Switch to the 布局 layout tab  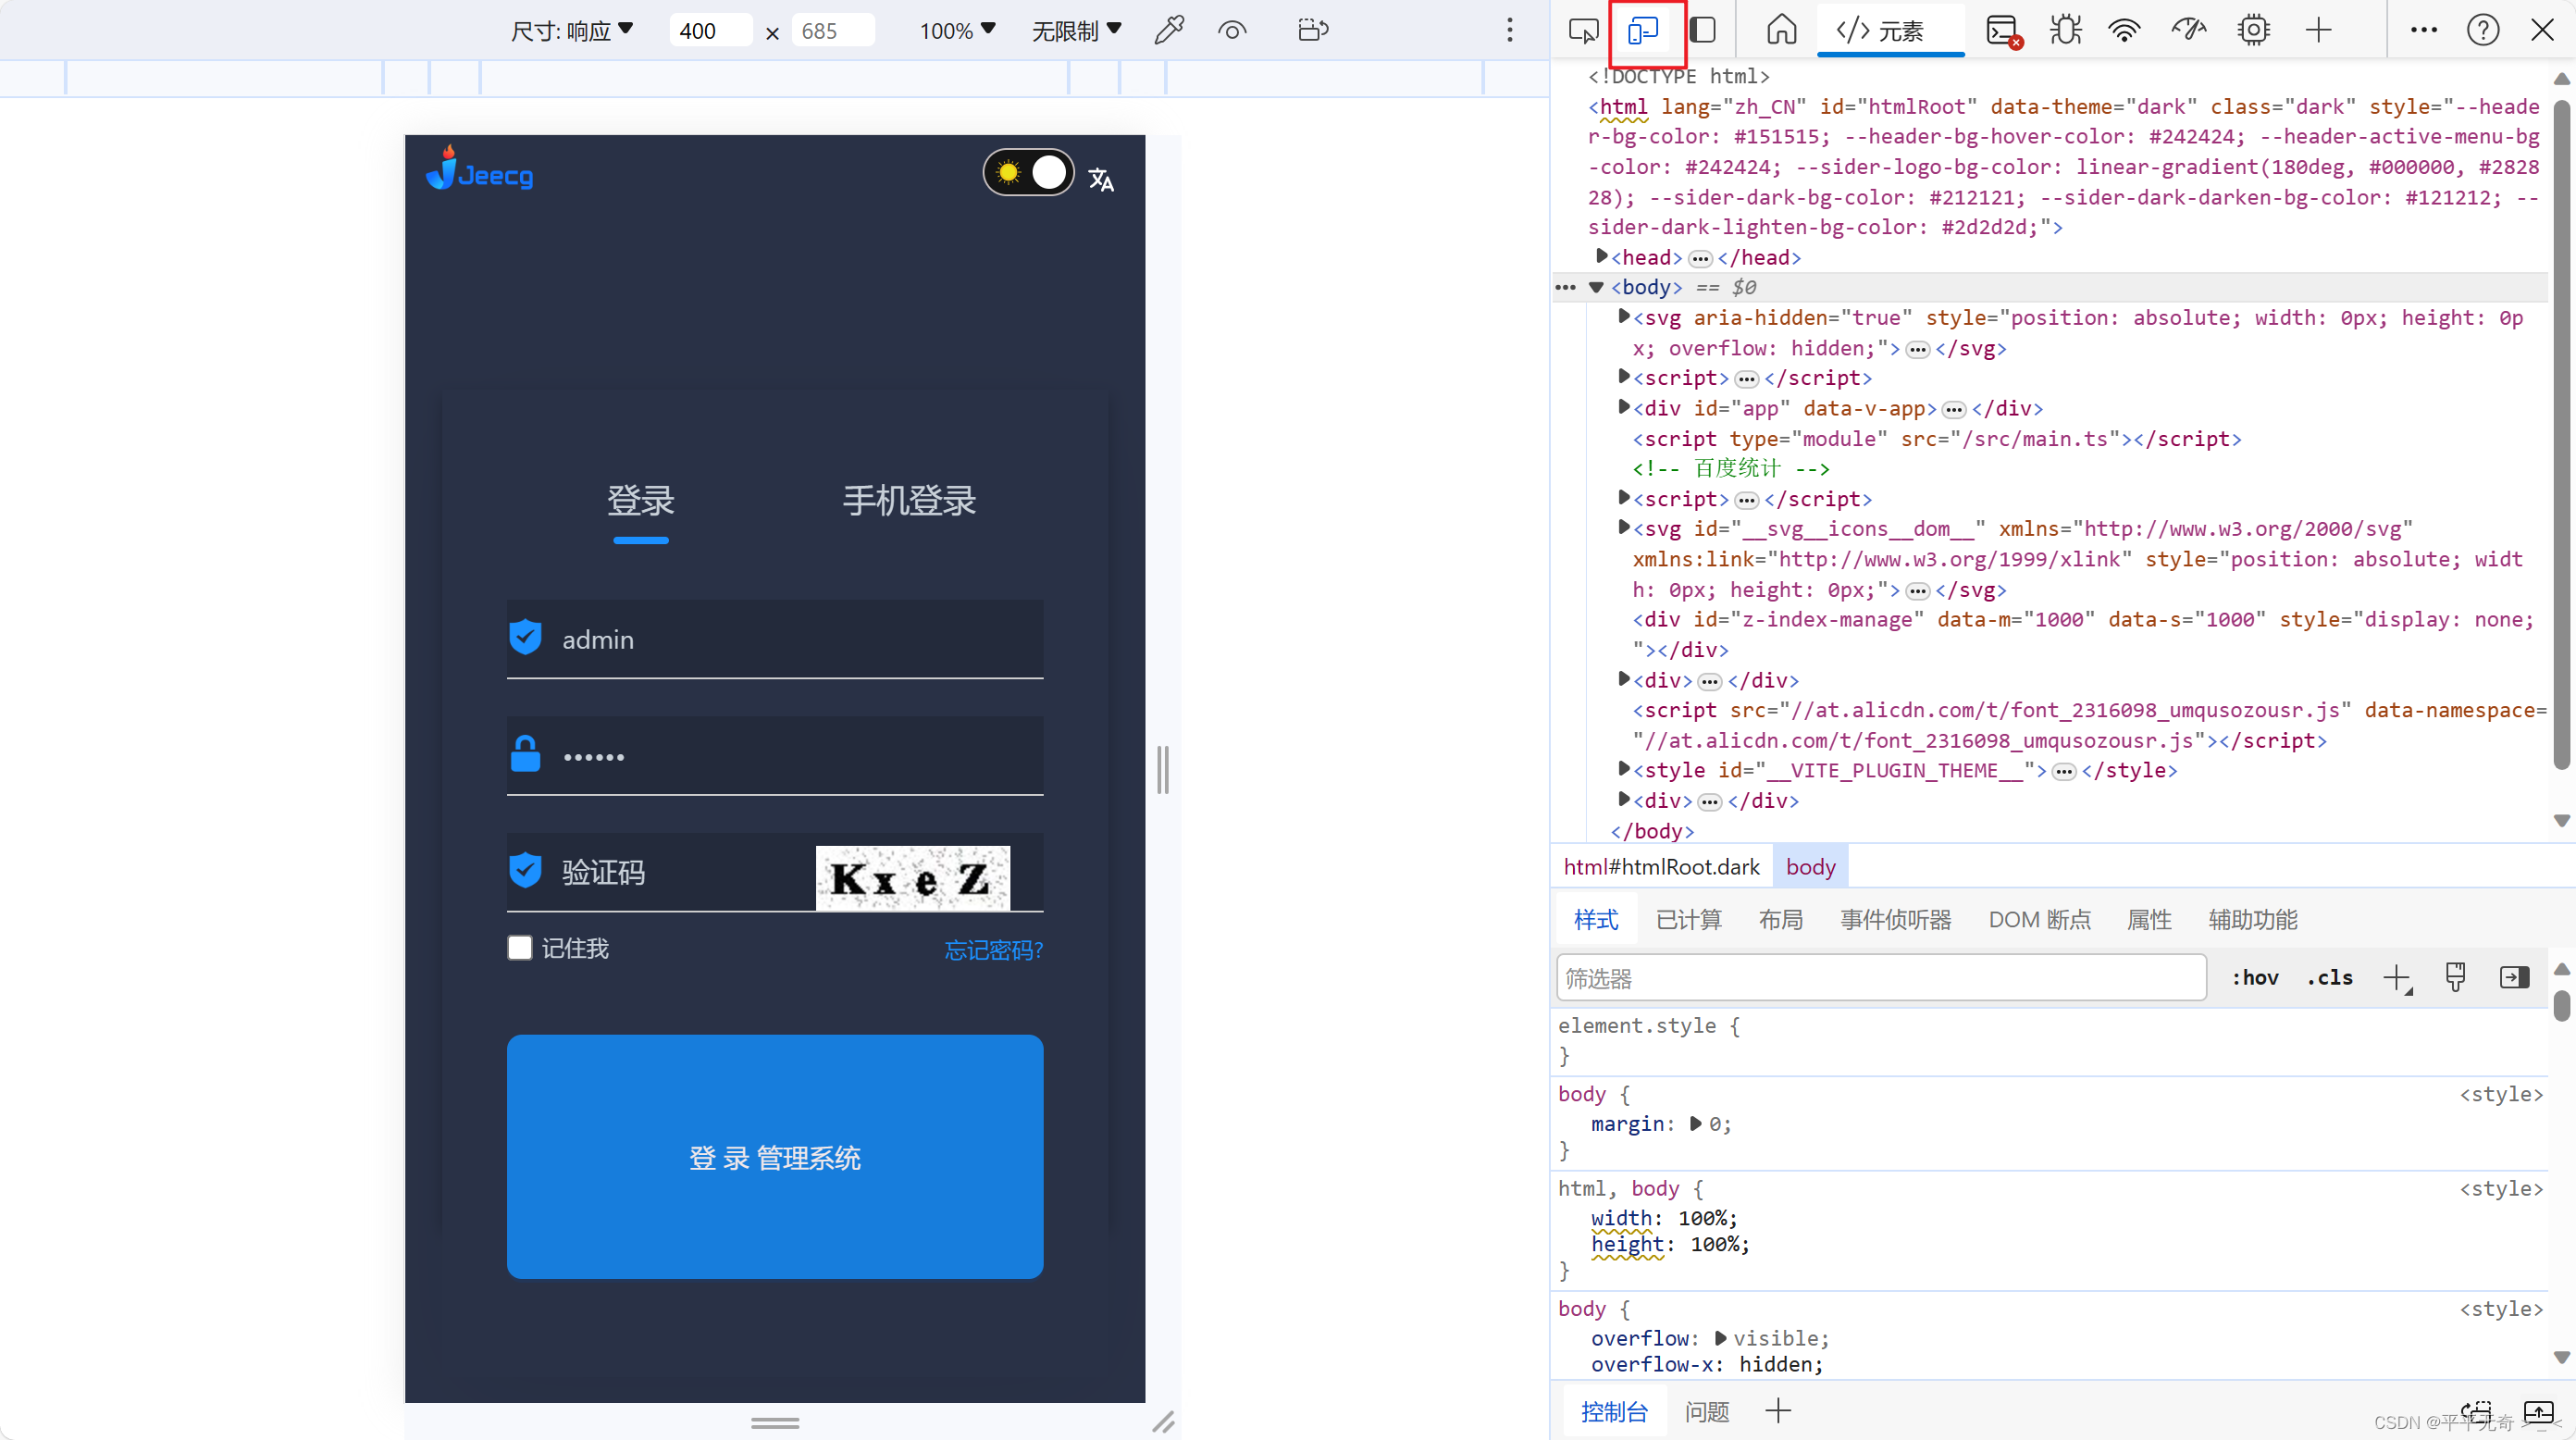pos(1780,919)
